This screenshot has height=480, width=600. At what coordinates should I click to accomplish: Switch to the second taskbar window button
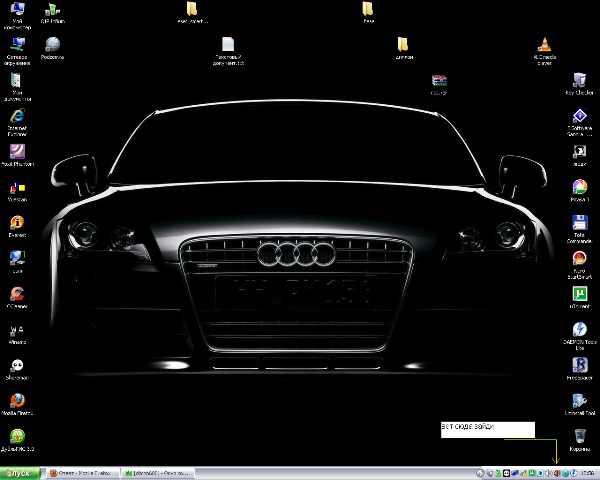[158, 473]
